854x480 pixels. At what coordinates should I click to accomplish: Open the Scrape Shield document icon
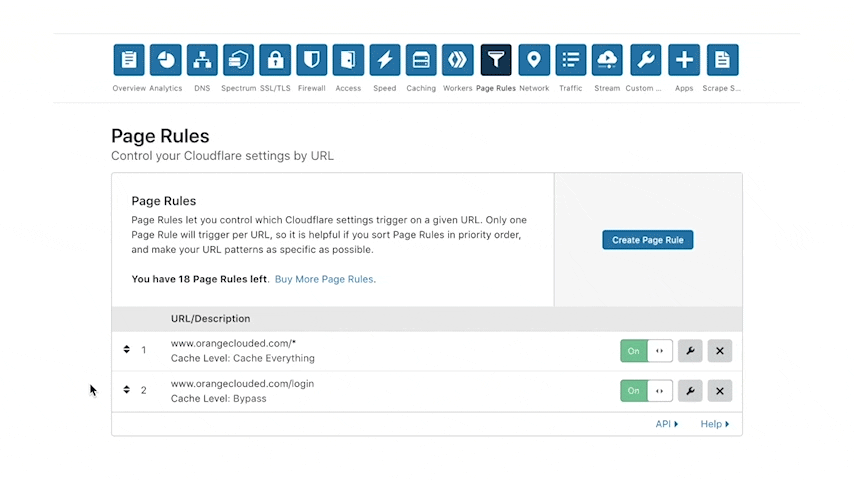pyautogui.click(x=722, y=60)
